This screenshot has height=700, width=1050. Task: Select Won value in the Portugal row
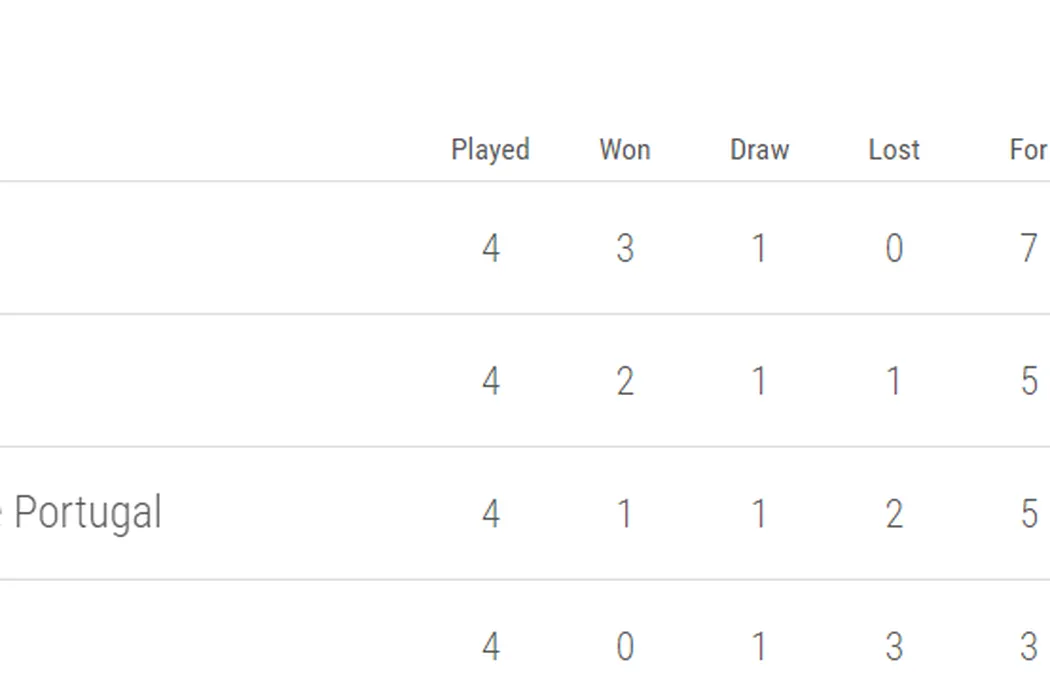click(625, 514)
